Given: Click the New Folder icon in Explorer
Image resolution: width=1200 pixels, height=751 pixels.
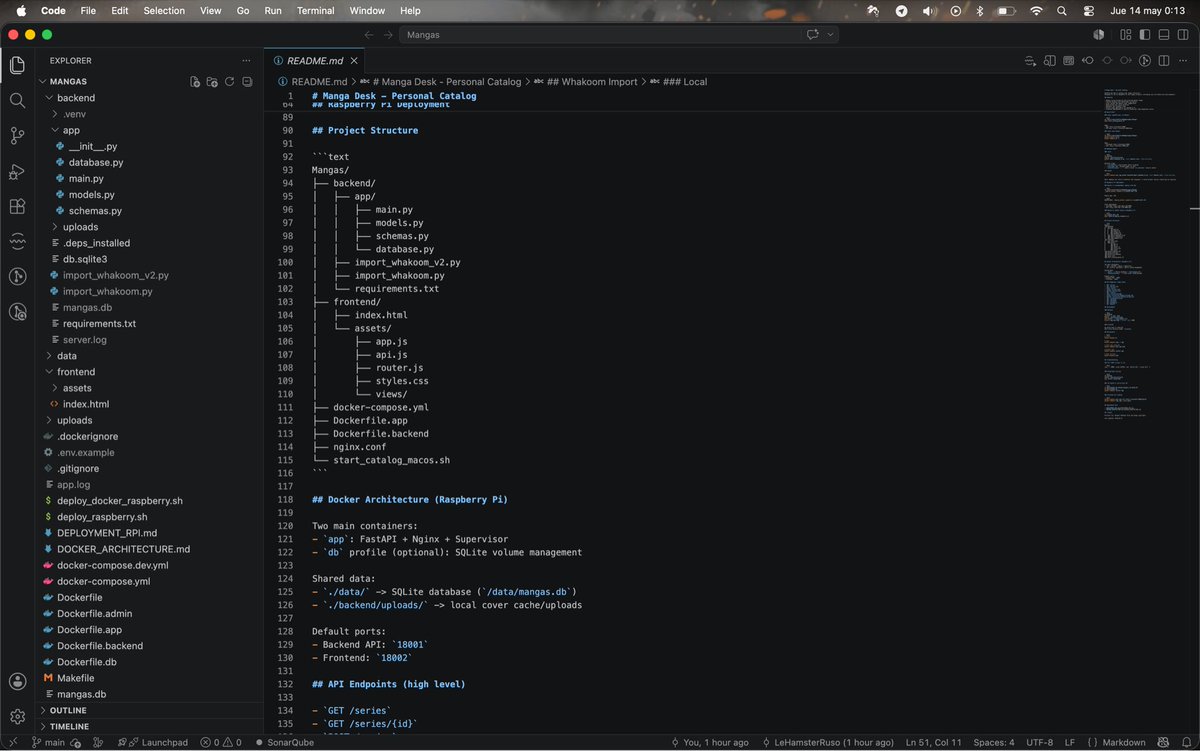Looking at the screenshot, I should click(212, 81).
